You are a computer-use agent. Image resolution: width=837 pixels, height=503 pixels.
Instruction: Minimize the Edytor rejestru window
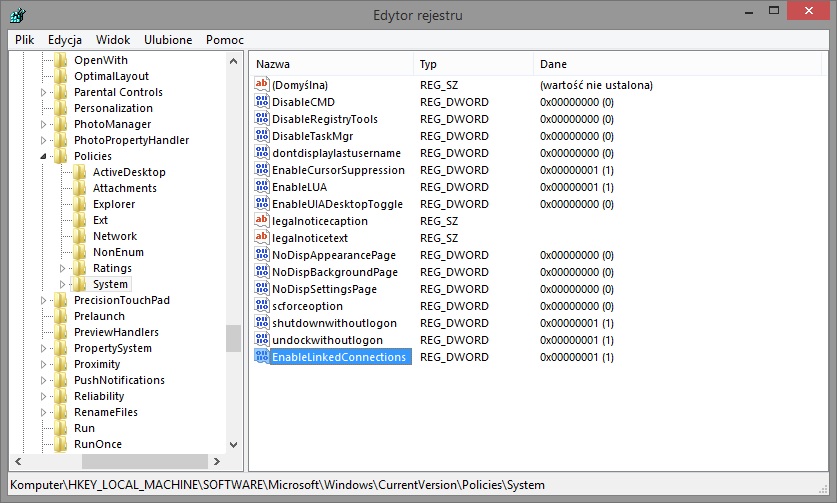(749, 11)
